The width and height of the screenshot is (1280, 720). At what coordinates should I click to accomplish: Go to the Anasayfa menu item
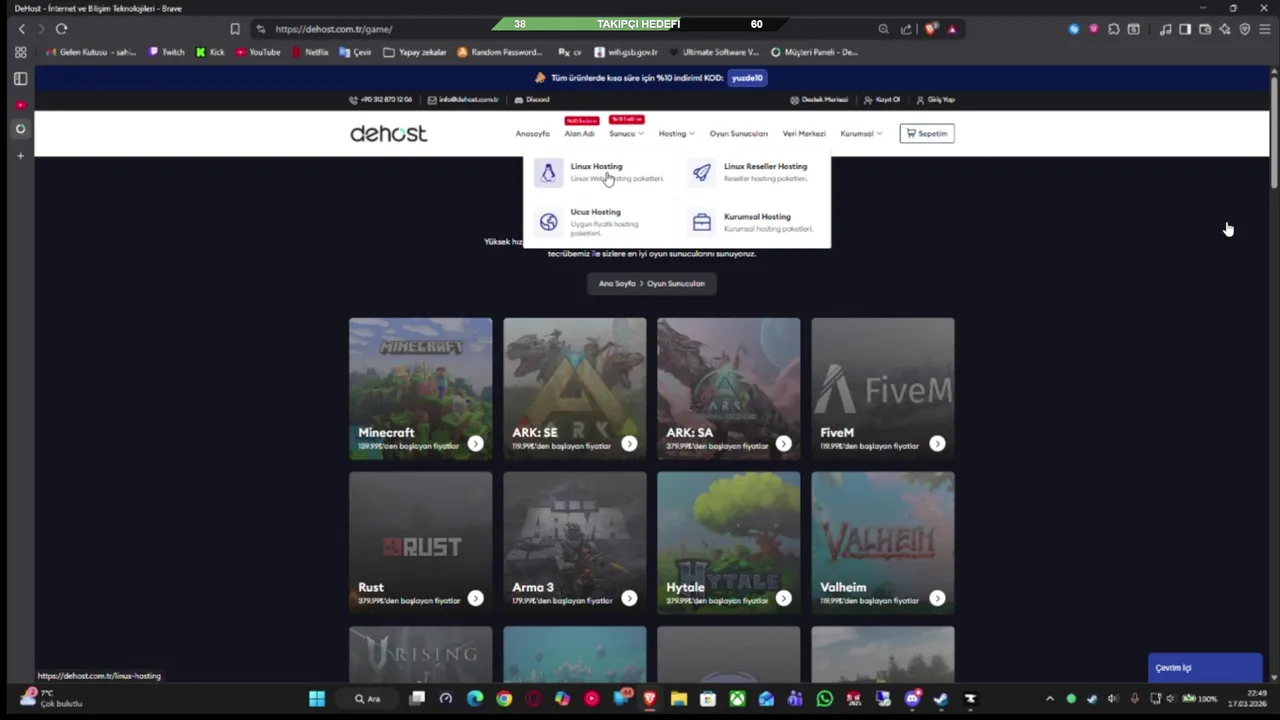click(x=532, y=134)
